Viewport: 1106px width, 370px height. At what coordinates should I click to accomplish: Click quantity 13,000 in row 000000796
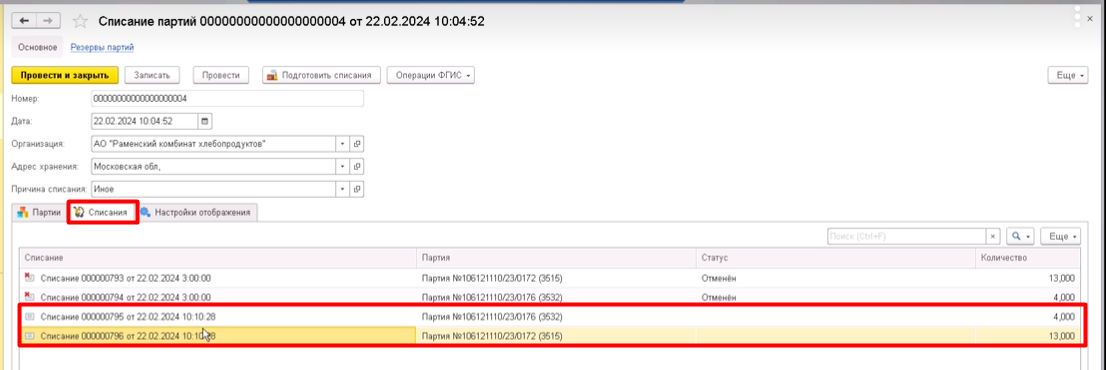click(x=1061, y=336)
